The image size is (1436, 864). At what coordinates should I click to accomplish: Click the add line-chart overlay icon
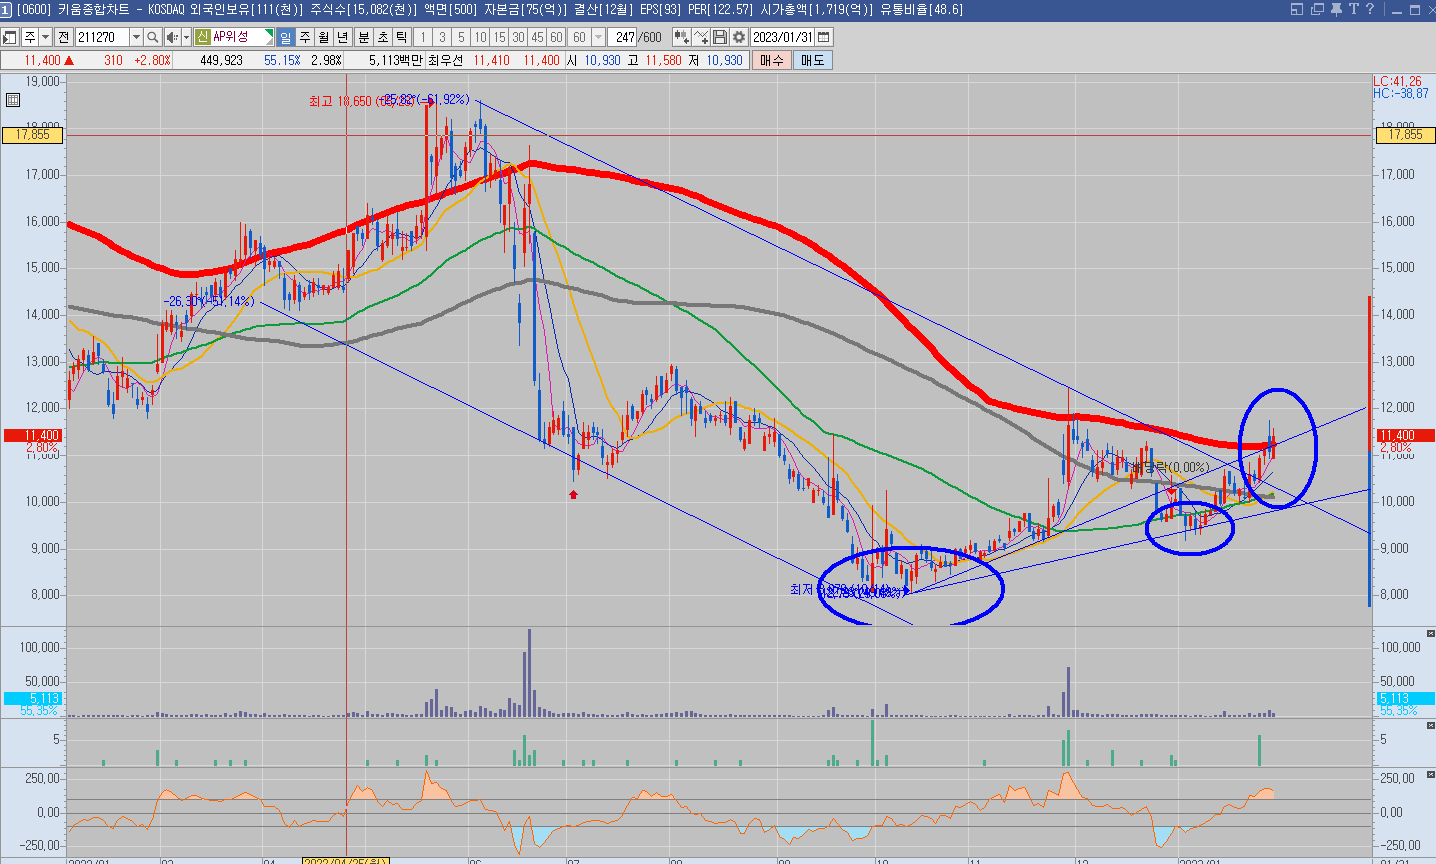coord(701,37)
